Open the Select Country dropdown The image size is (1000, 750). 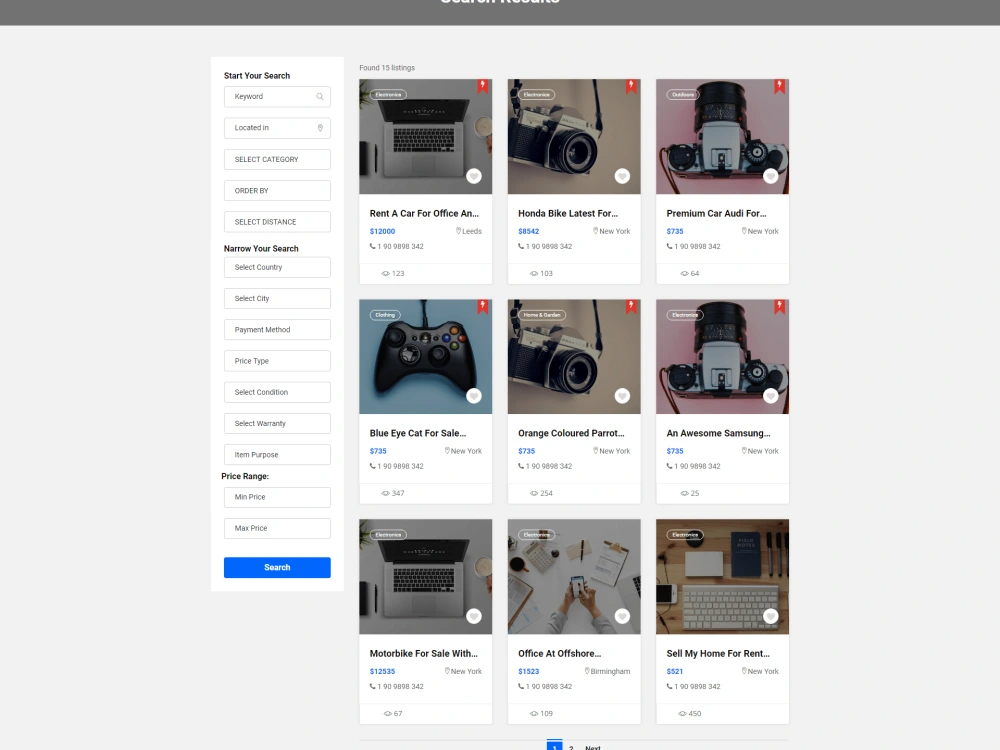pyautogui.click(x=277, y=267)
